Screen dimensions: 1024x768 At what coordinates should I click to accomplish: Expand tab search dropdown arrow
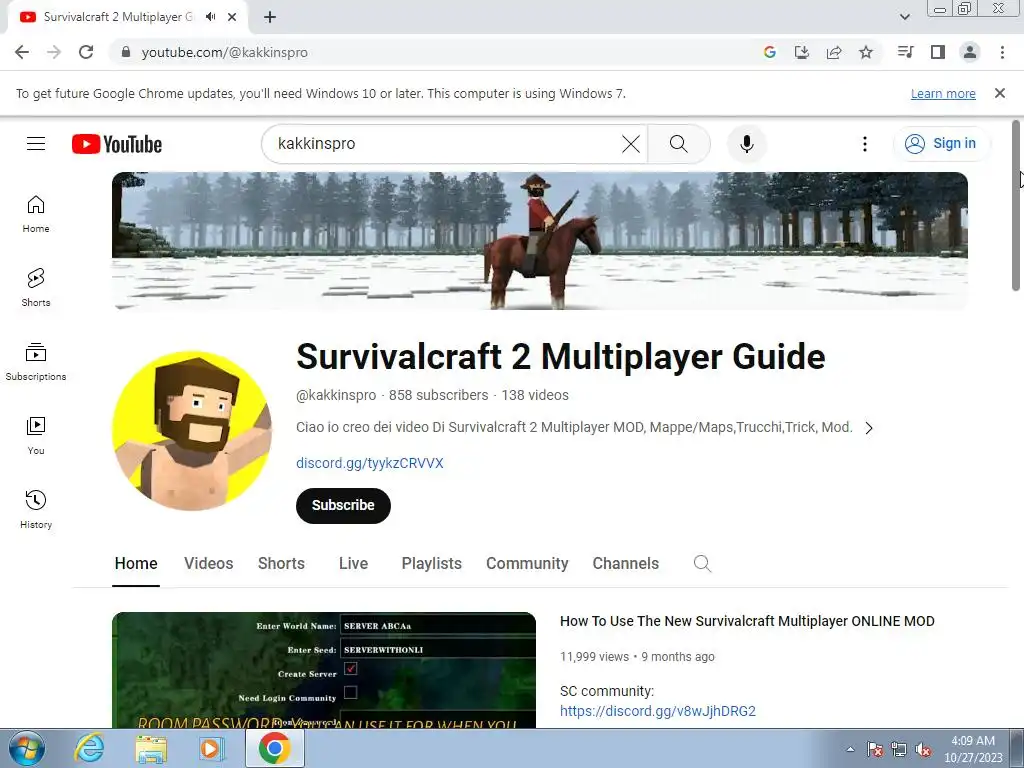click(x=904, y=17)
